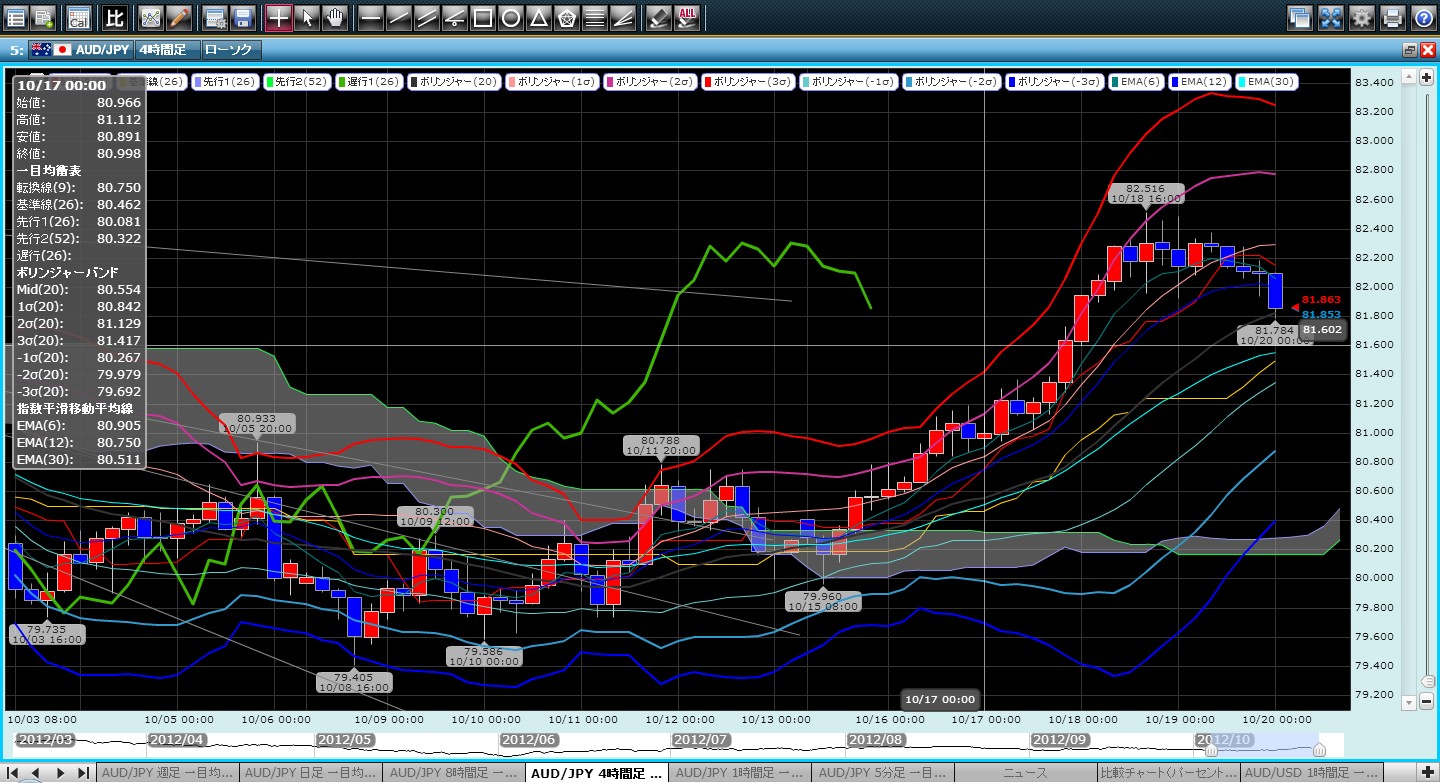Screen dimensions: 1440x783
Task: Select the crosshair cursor tool
Action: coord(279,17)
